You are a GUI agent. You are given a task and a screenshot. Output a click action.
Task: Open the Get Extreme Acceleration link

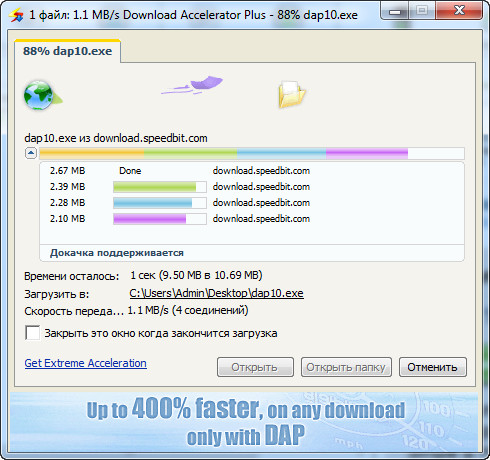pos(86,363)
